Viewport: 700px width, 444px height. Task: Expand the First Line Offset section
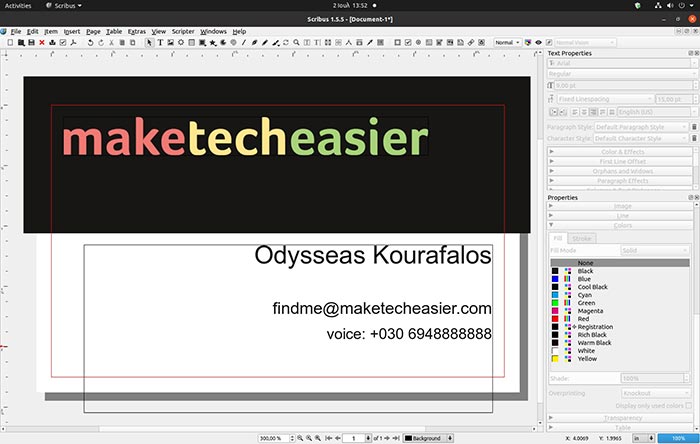620,162
